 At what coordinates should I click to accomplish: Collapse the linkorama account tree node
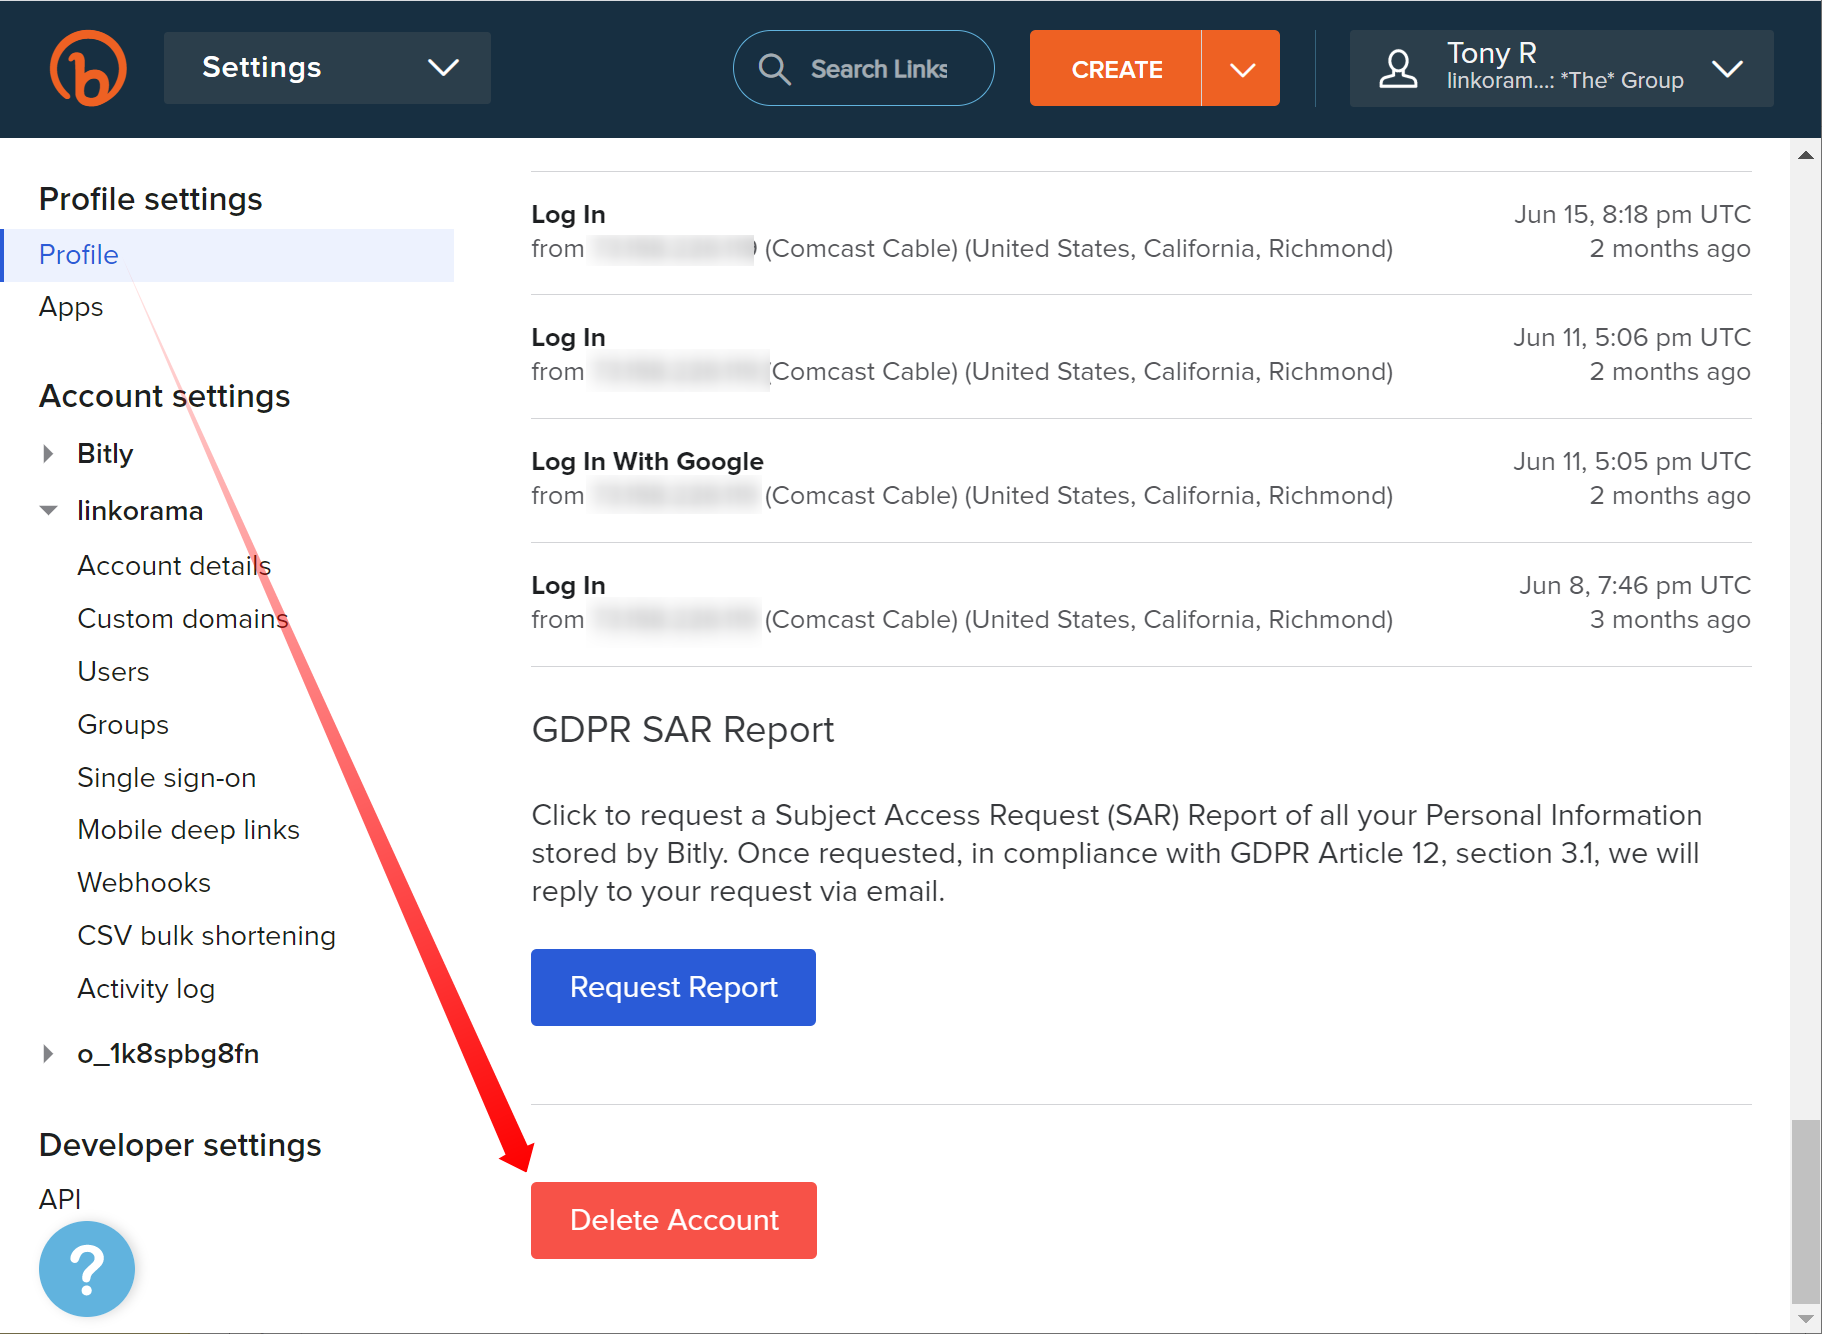coord(48,511)
